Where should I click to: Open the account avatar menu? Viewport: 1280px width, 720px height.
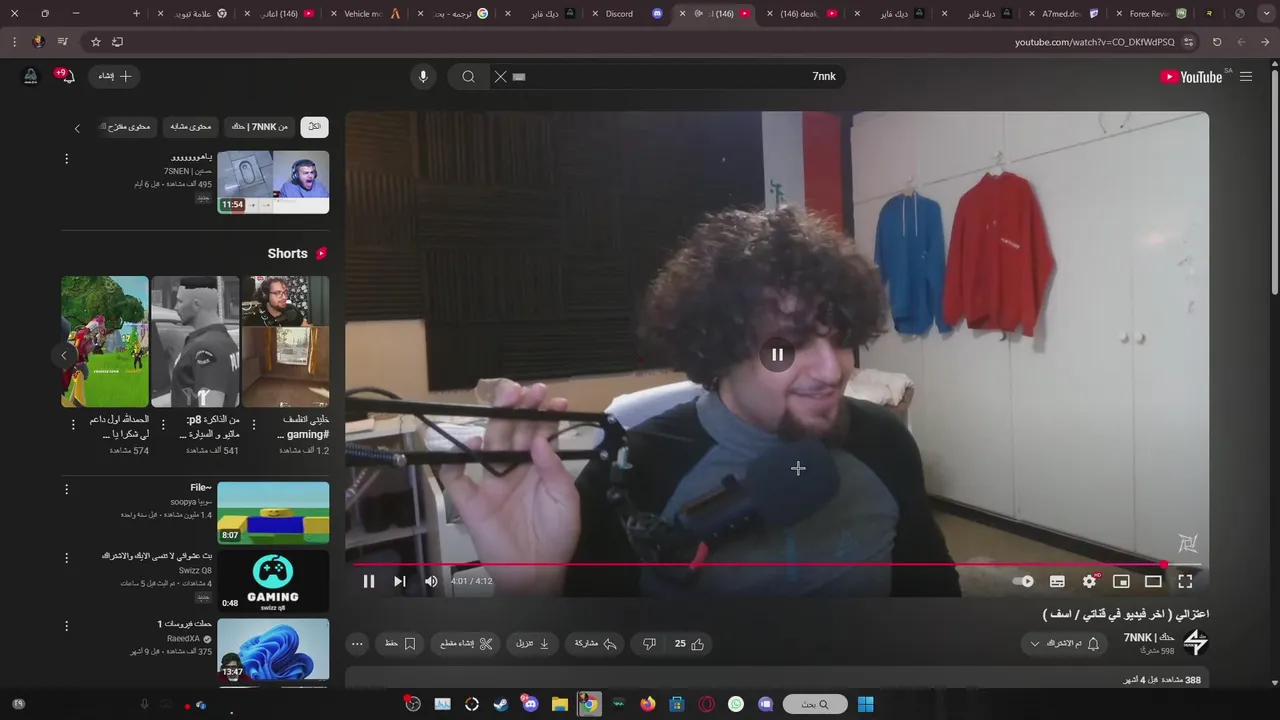pos(30,76)
